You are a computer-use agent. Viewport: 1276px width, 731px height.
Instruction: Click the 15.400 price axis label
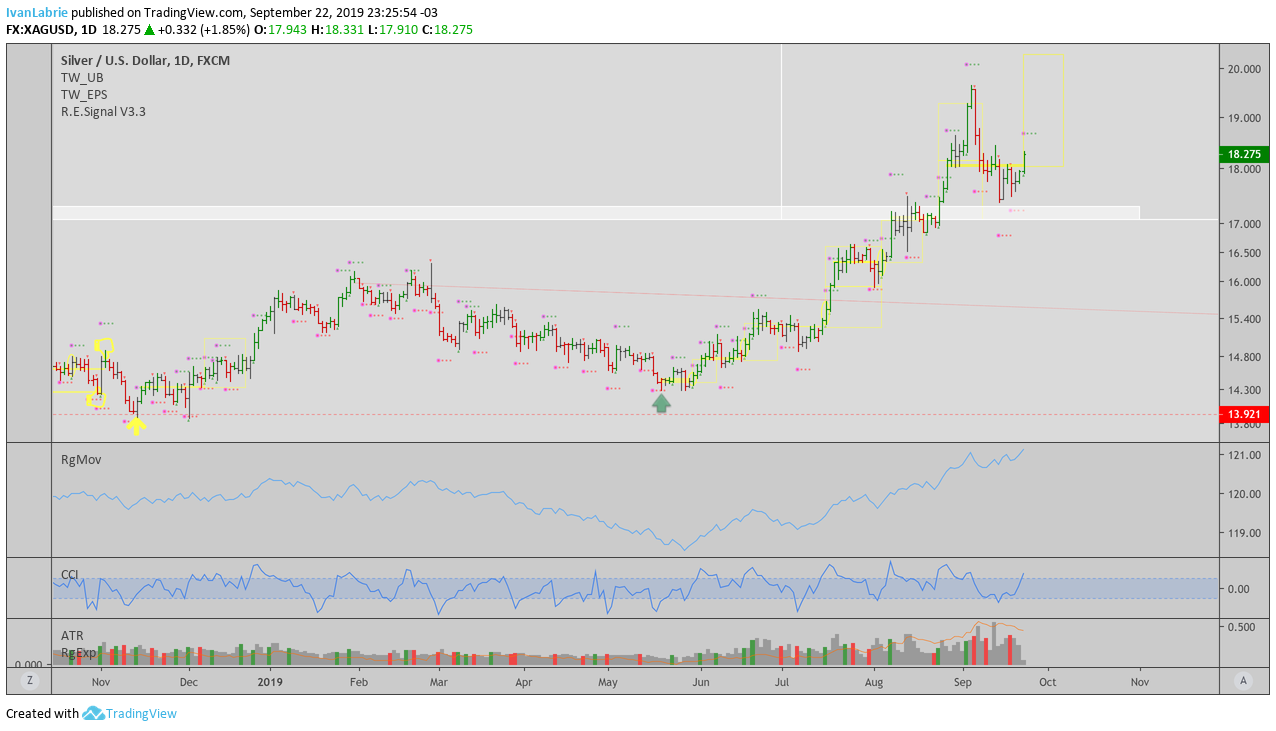point(1244,319)
